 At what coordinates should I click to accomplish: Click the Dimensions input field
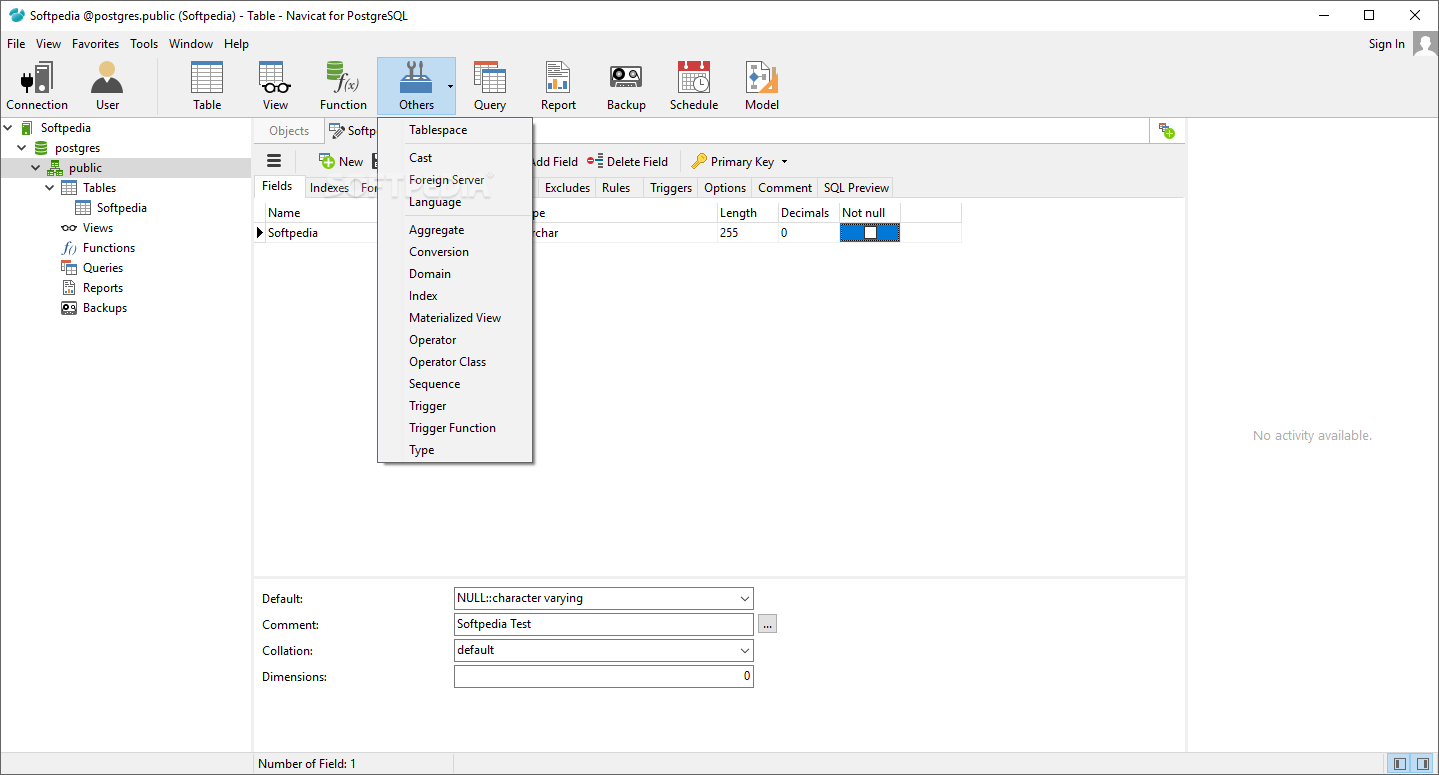[x=604, y=676]
